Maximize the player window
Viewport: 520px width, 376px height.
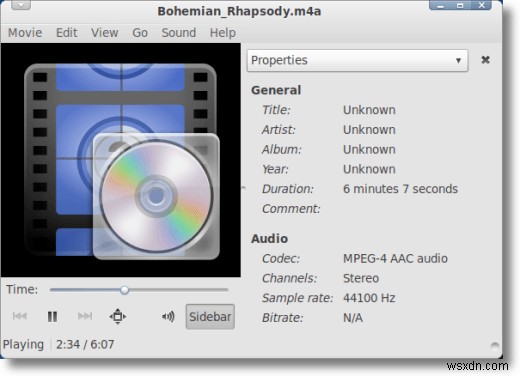[461, 5]
